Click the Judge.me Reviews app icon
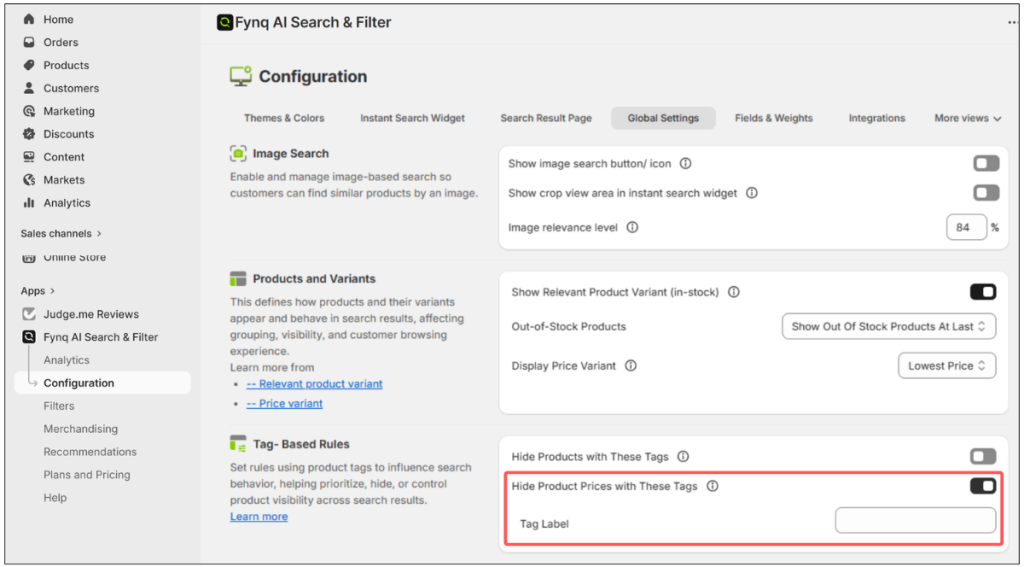This screenshot has width=1024, height=567. [x=29, y=314]
